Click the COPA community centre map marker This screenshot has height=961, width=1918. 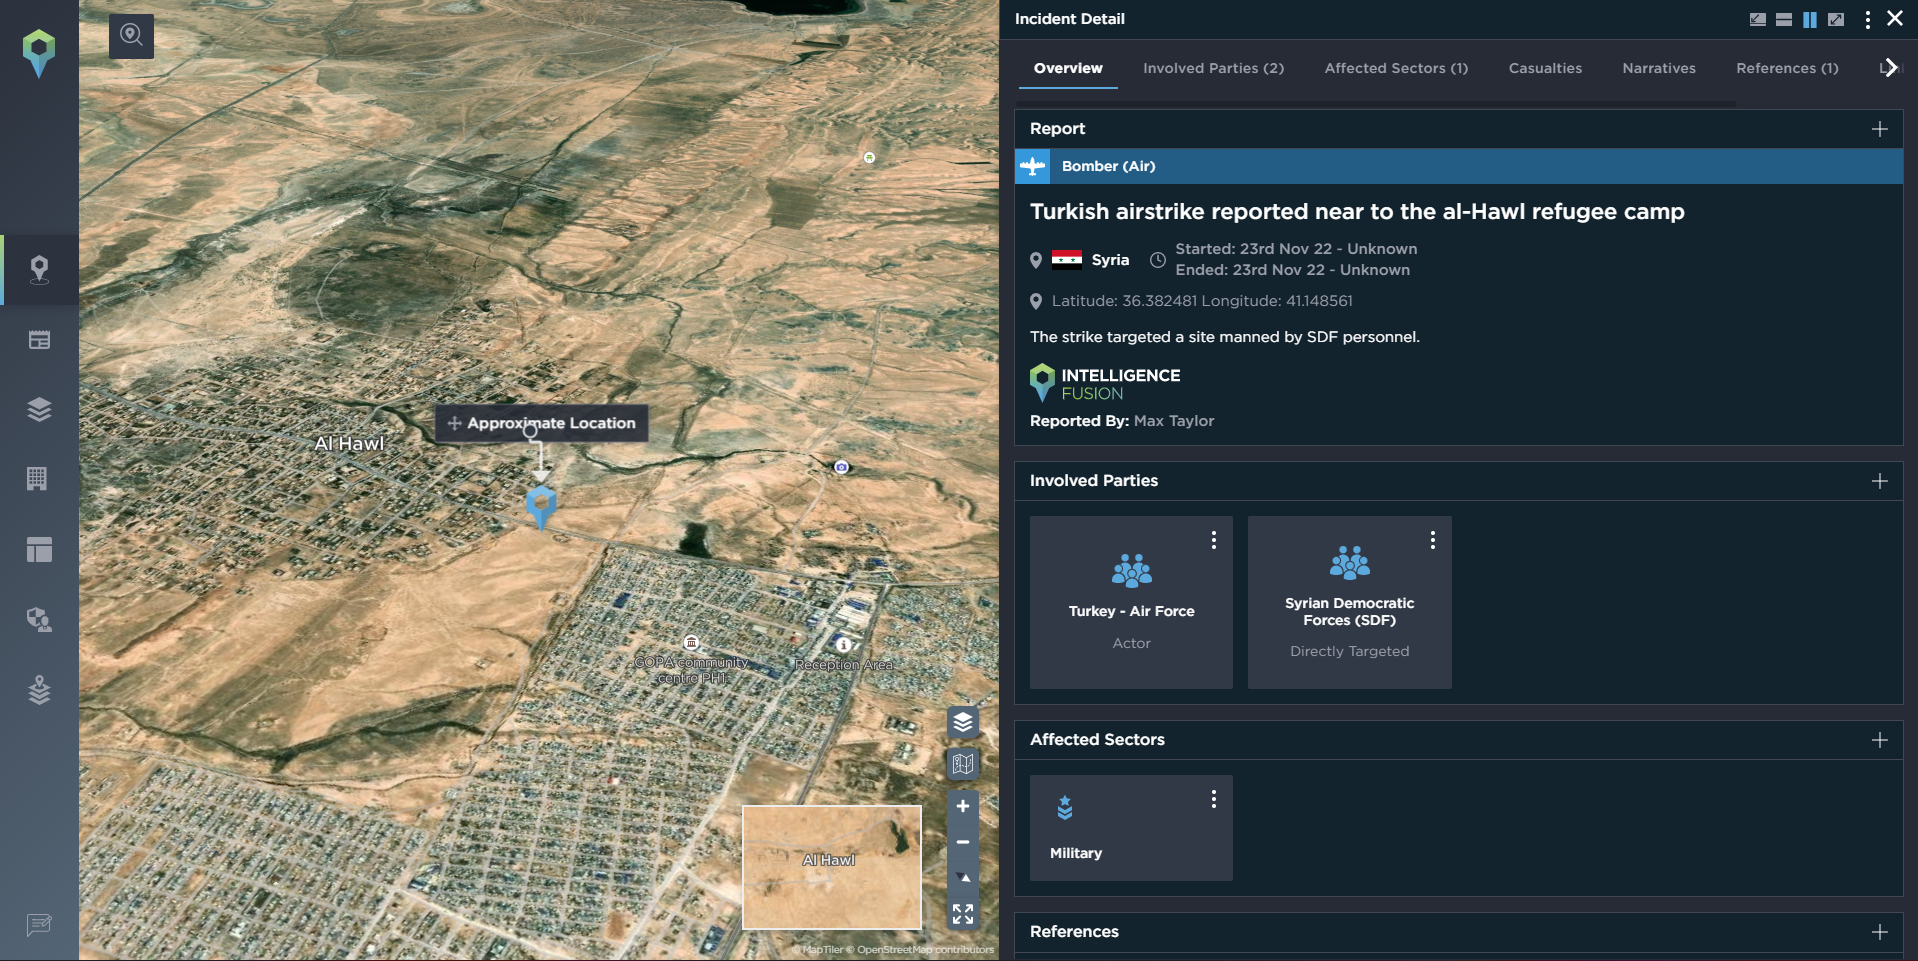[691, 642]
